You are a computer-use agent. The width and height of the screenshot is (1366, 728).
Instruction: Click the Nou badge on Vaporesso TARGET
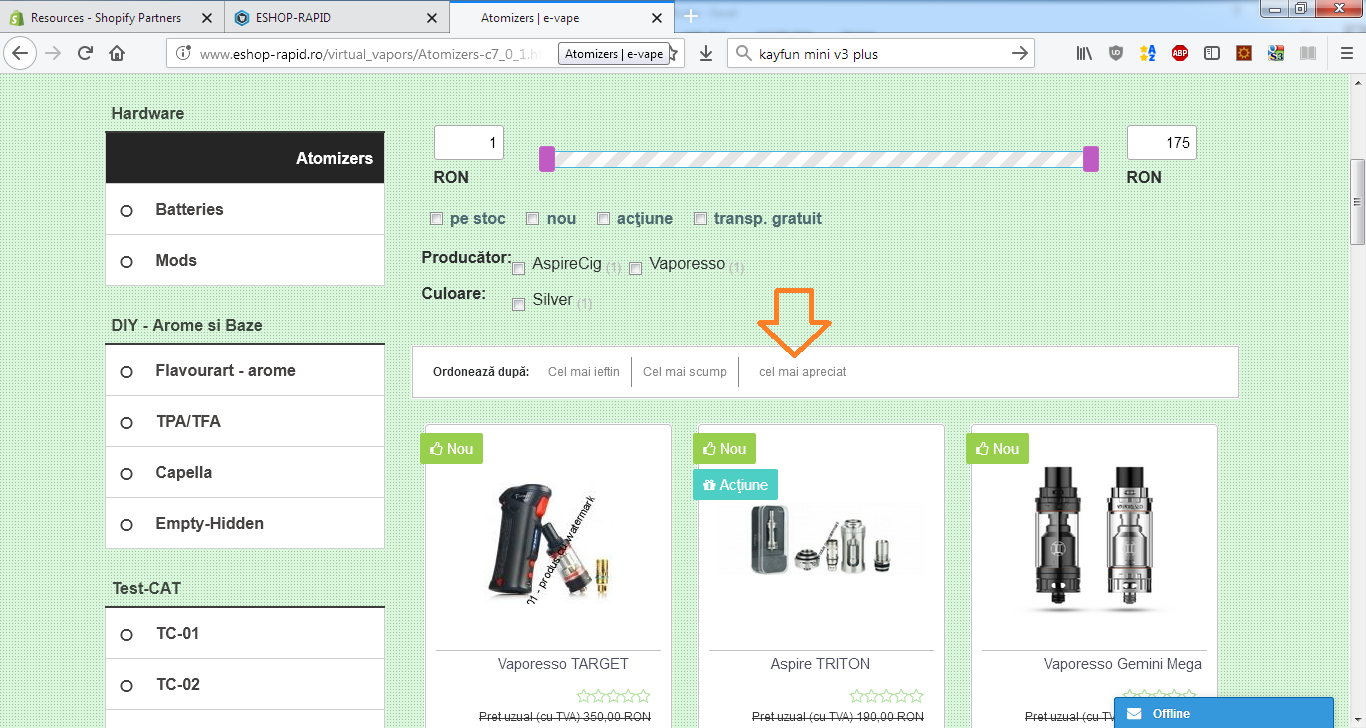(x=451, y=449)
